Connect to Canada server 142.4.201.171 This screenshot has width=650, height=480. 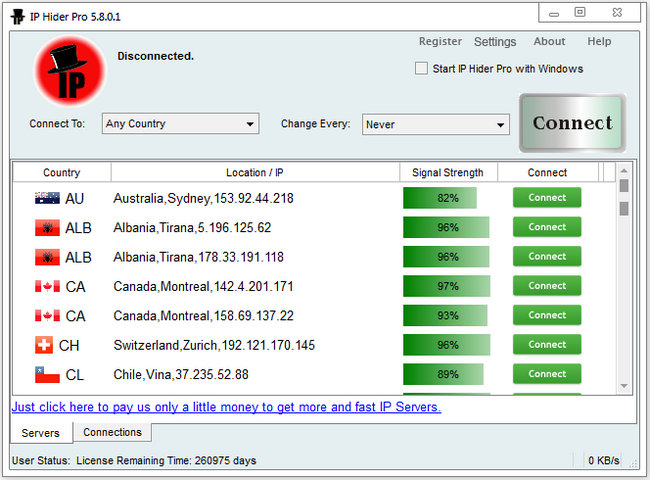[x=547, y=286]
